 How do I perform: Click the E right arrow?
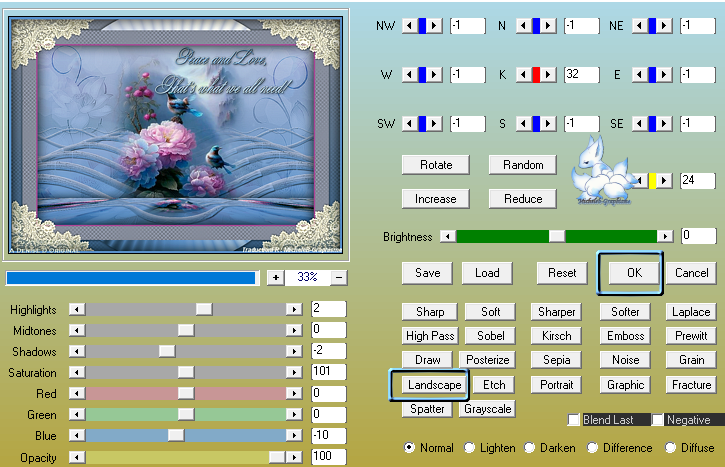click(664, 74)
